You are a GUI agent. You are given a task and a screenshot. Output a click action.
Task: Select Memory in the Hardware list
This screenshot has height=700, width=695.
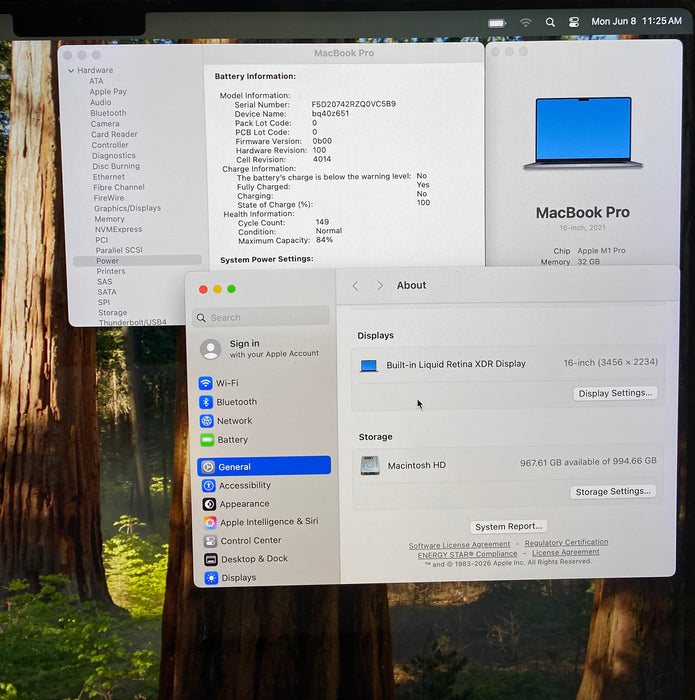(x=109, y=219)
